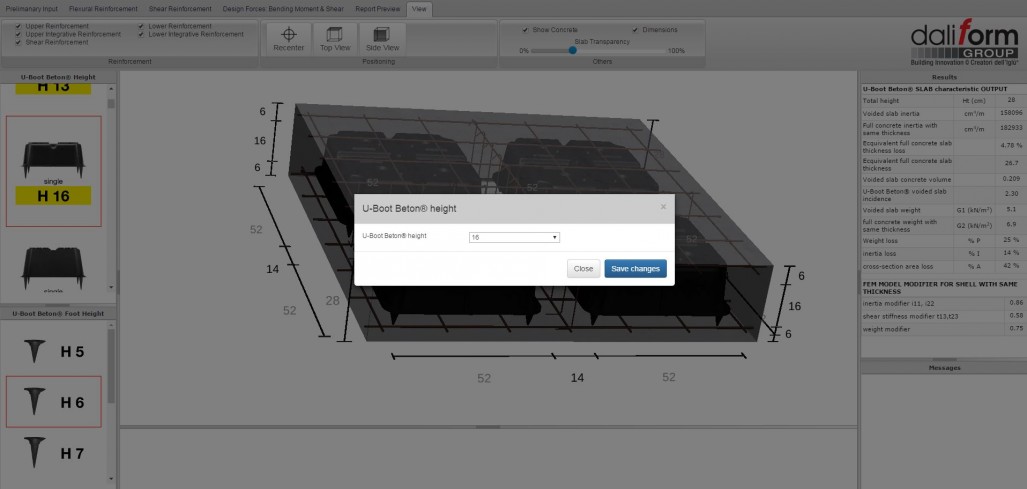
Task: Toggle Shear Reinforcement checkbox
Action: point(18,42)
